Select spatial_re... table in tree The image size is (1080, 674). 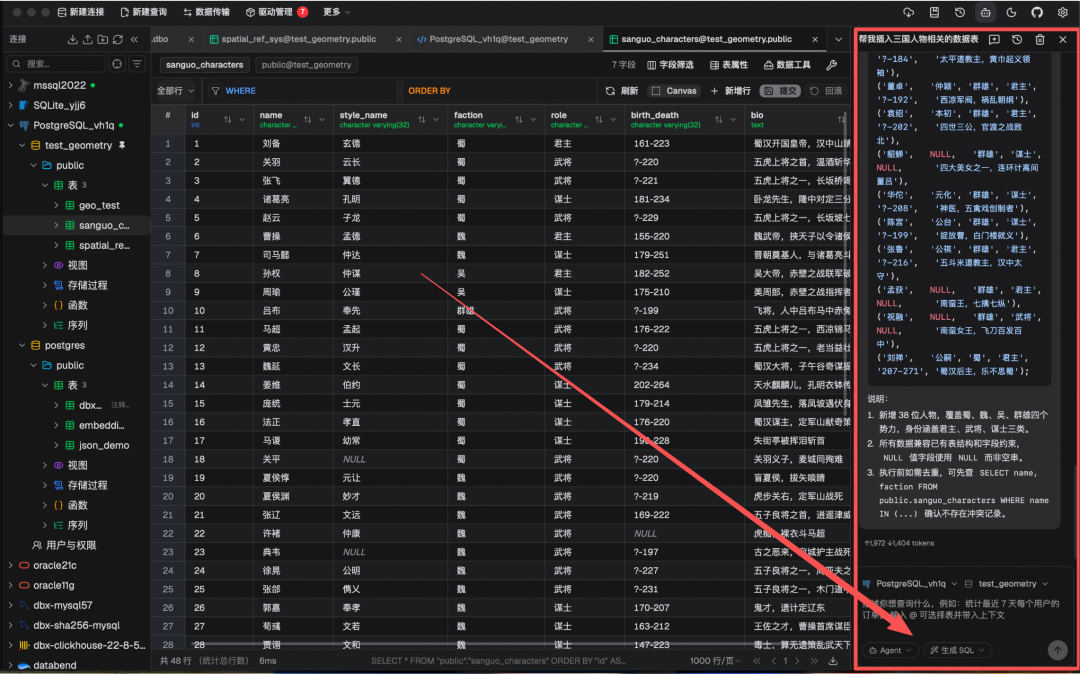104,245
